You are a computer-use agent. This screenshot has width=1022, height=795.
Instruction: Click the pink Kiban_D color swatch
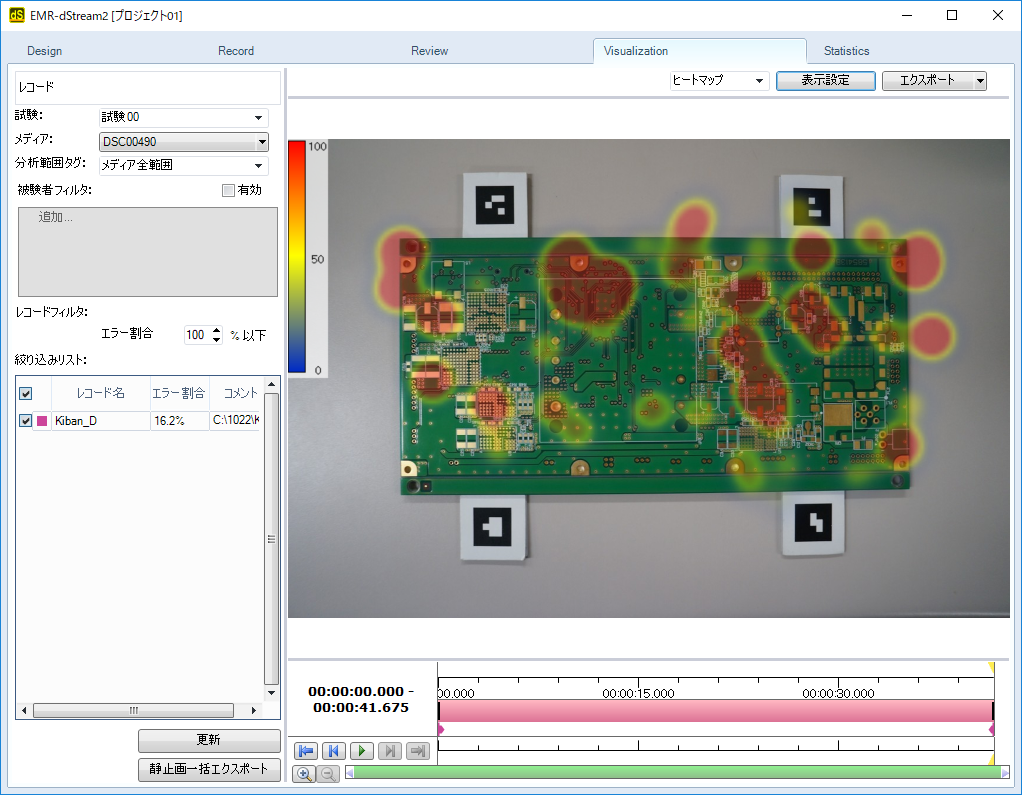coord(42,421)
